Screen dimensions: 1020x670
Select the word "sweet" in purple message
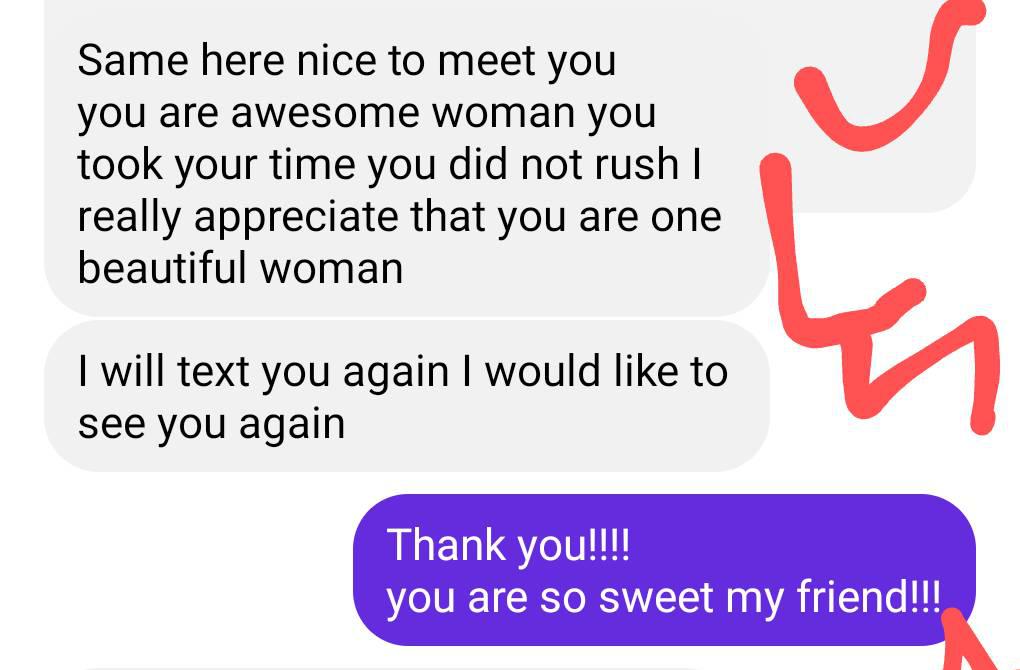(656, 597)
